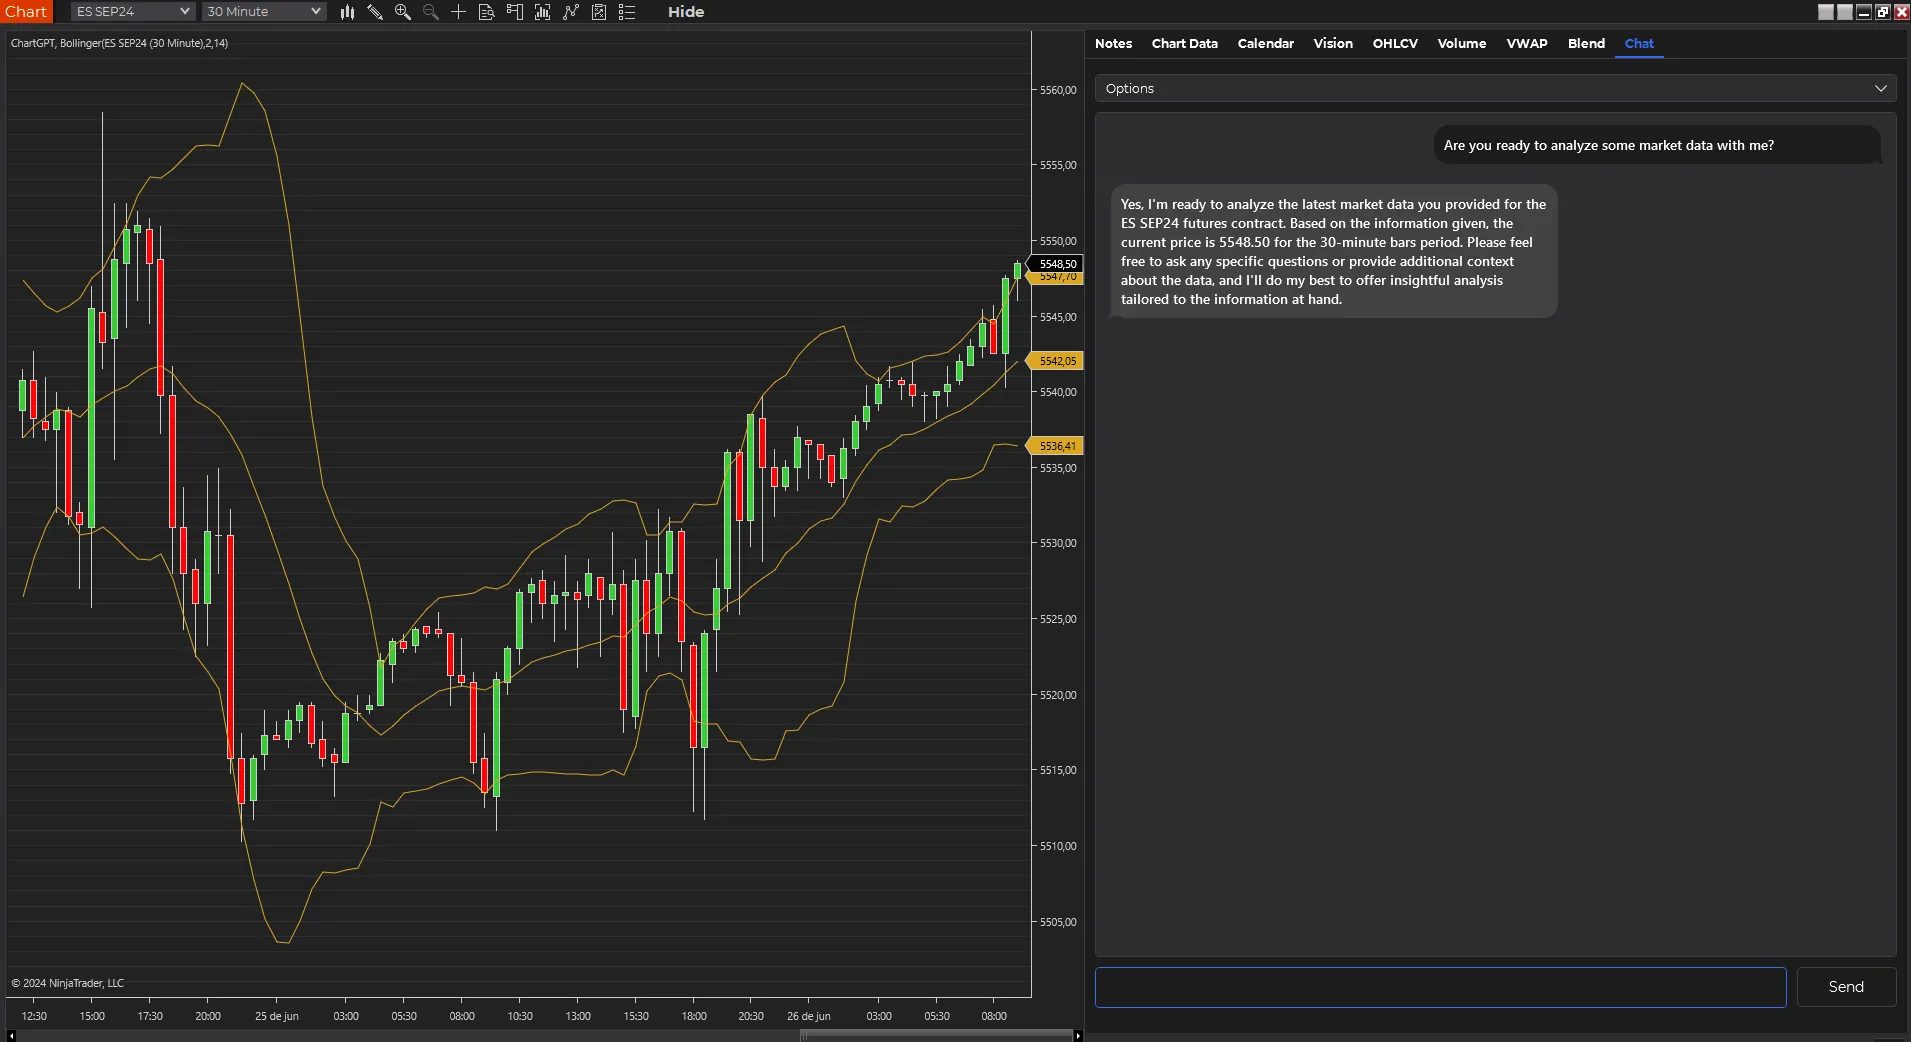Open the ES SEP24 instrument dropdown
This screenshot has height=1042, width=1911.
click(132, 12)
